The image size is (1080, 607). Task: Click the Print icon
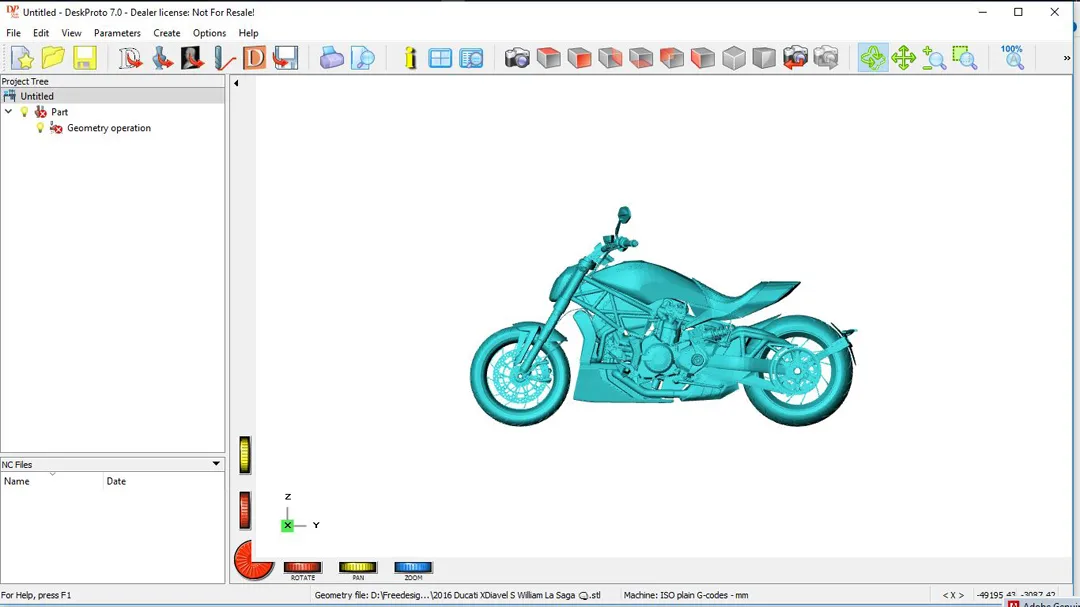click(x=331, y=58)
